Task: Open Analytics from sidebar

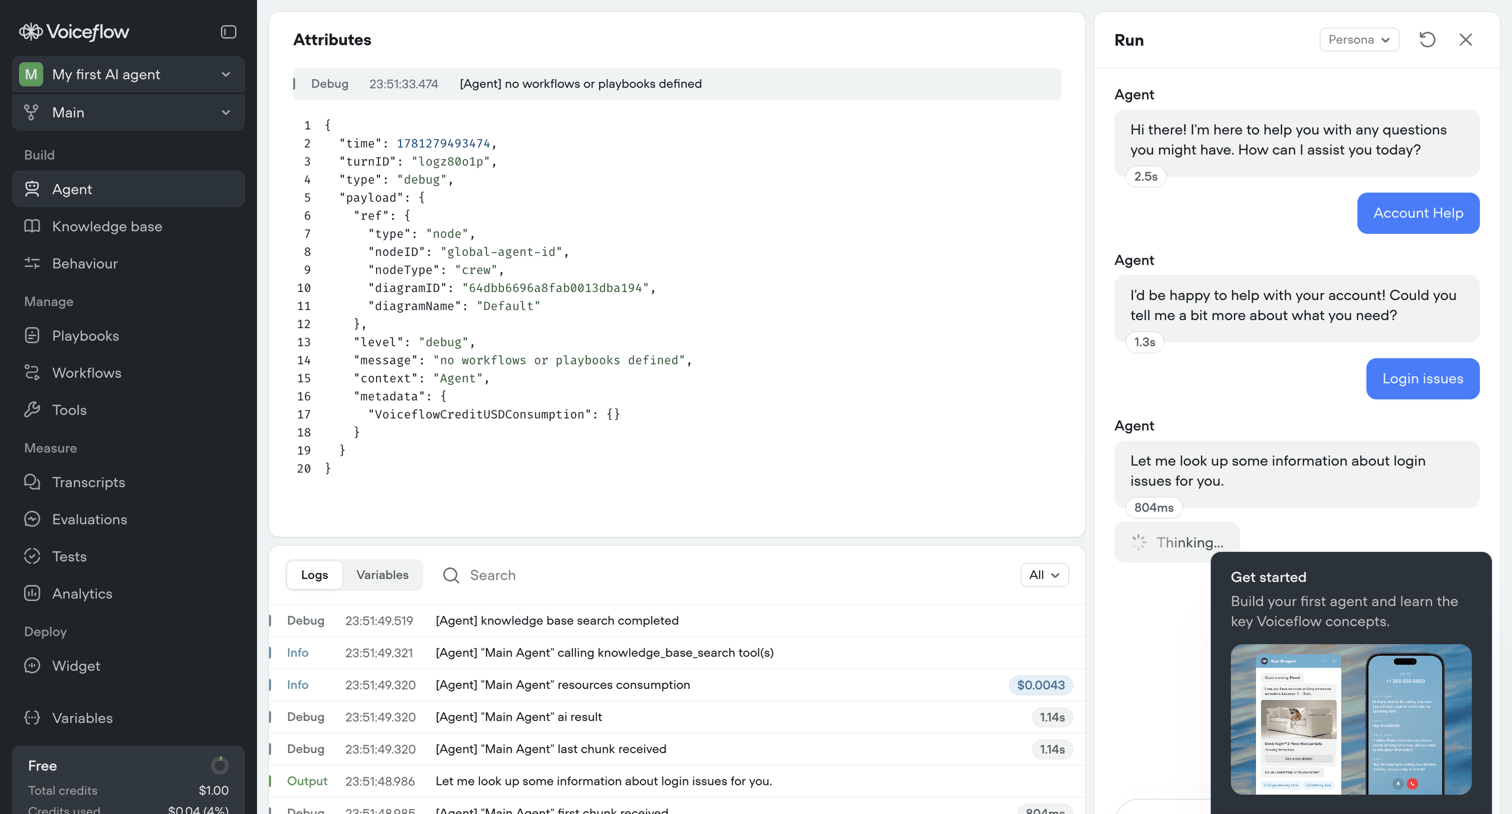Action: point(82,593)
